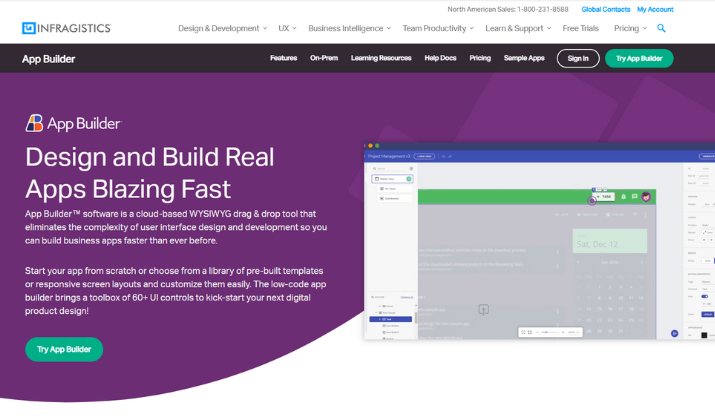This screenshot has height=420, width=715.
Task: Click the black fill swatch in preview properties
Action: [704, 335]
